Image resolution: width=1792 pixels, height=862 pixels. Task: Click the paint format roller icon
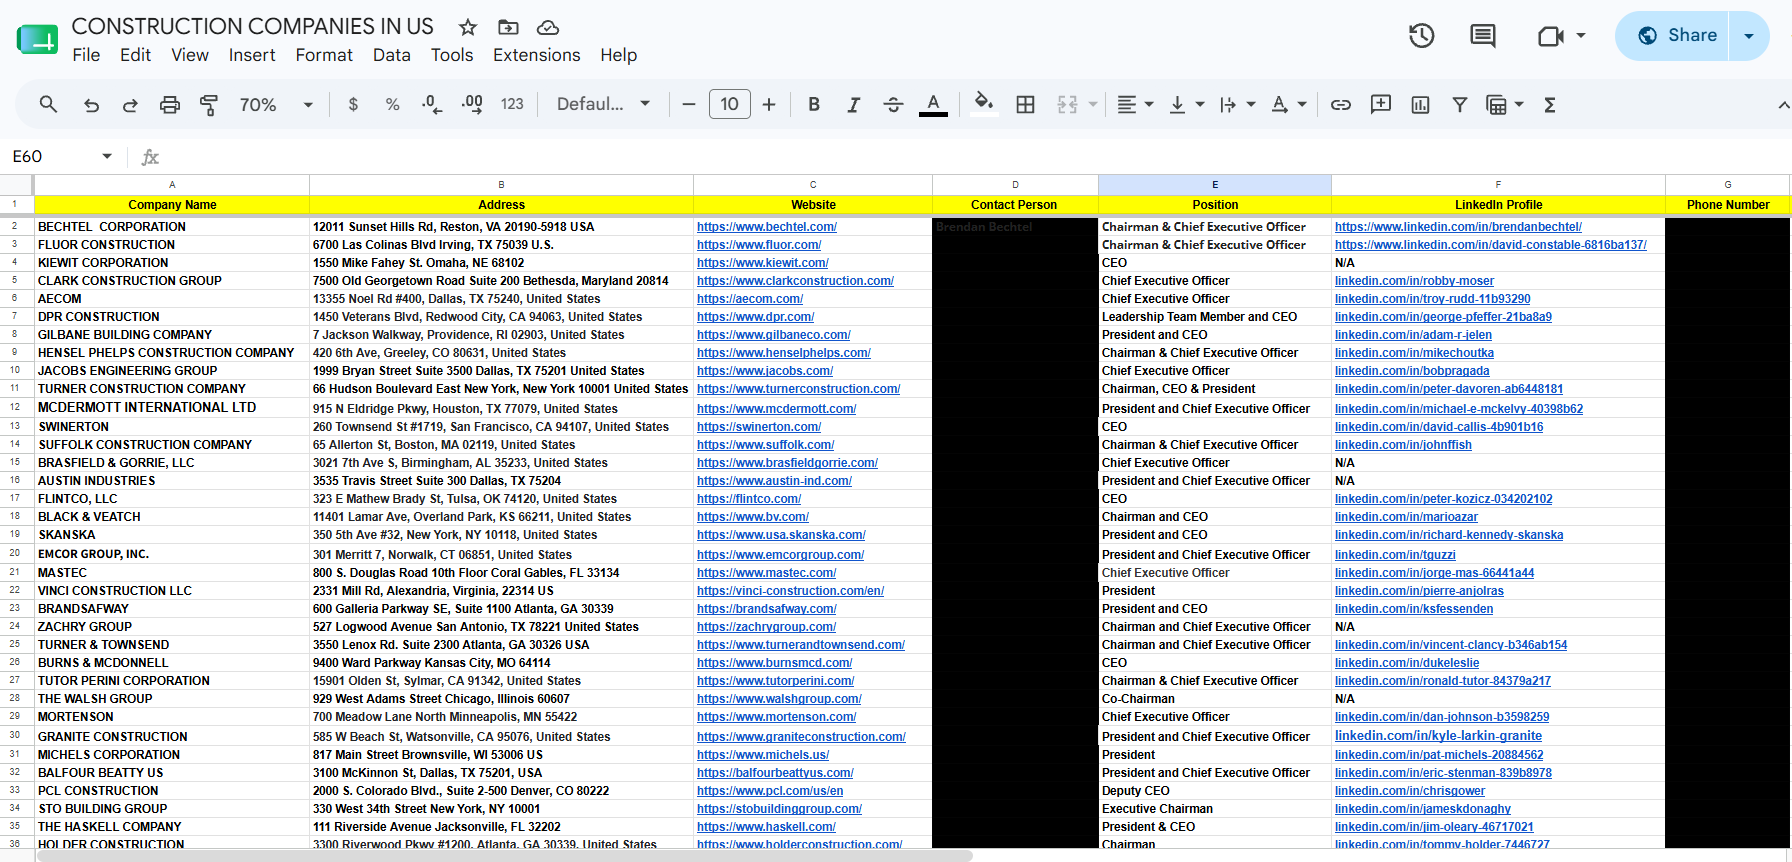click(209, 105)
